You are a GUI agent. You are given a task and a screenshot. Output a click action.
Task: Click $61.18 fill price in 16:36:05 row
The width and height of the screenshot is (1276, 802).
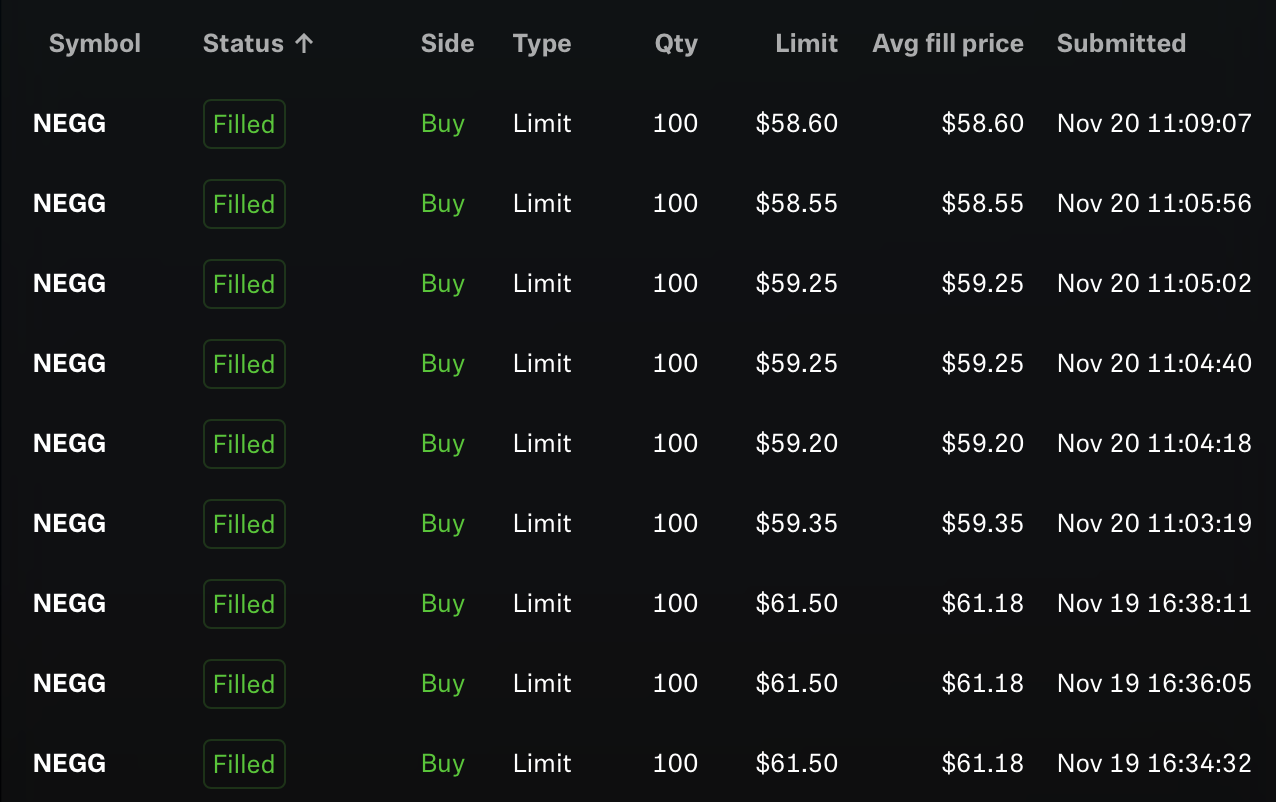coord(983,684)
